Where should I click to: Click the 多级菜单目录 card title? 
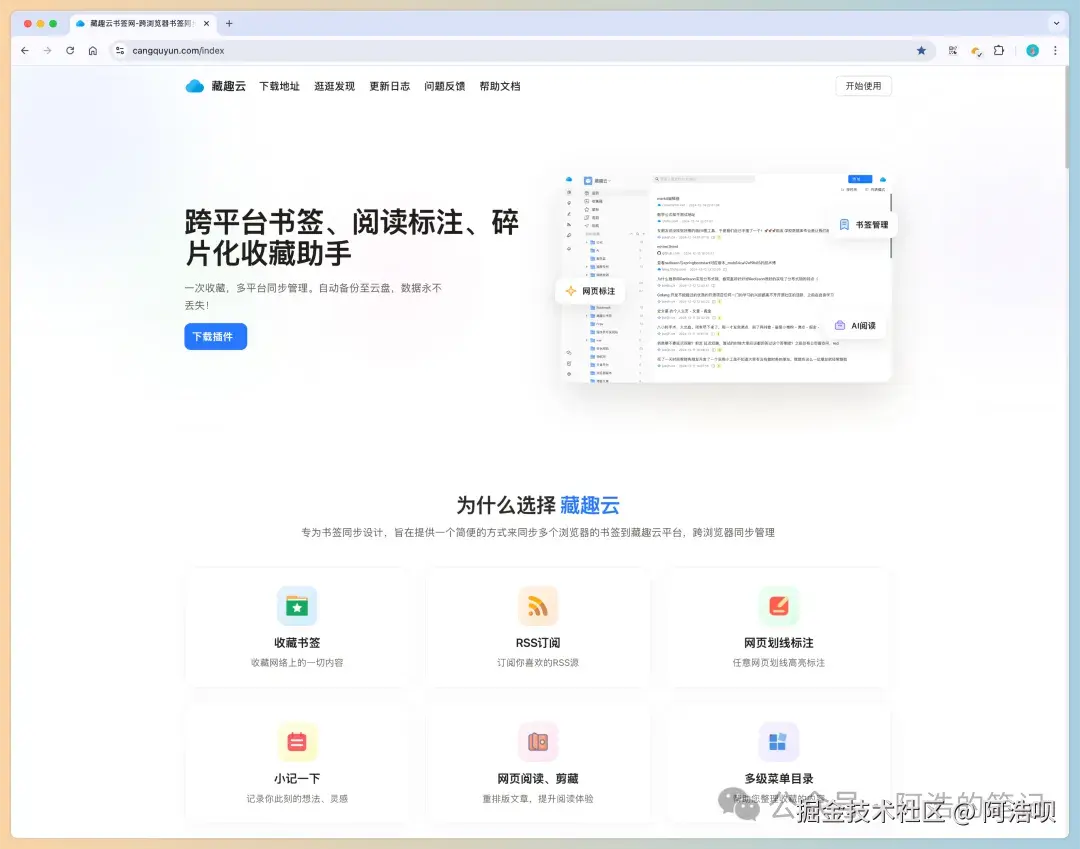point(779,778)
